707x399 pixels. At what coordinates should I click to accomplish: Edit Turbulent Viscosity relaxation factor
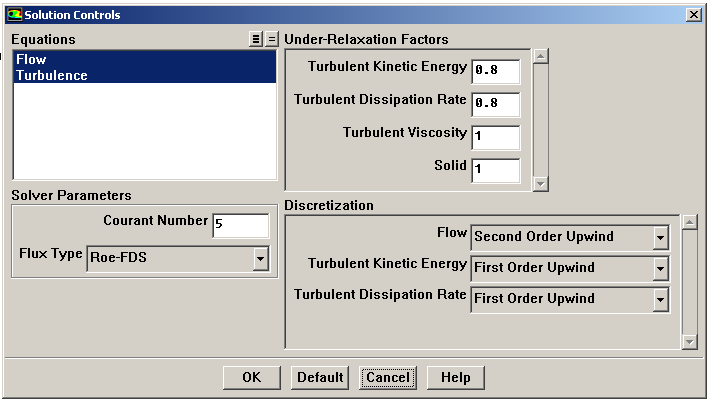(496, 137)
